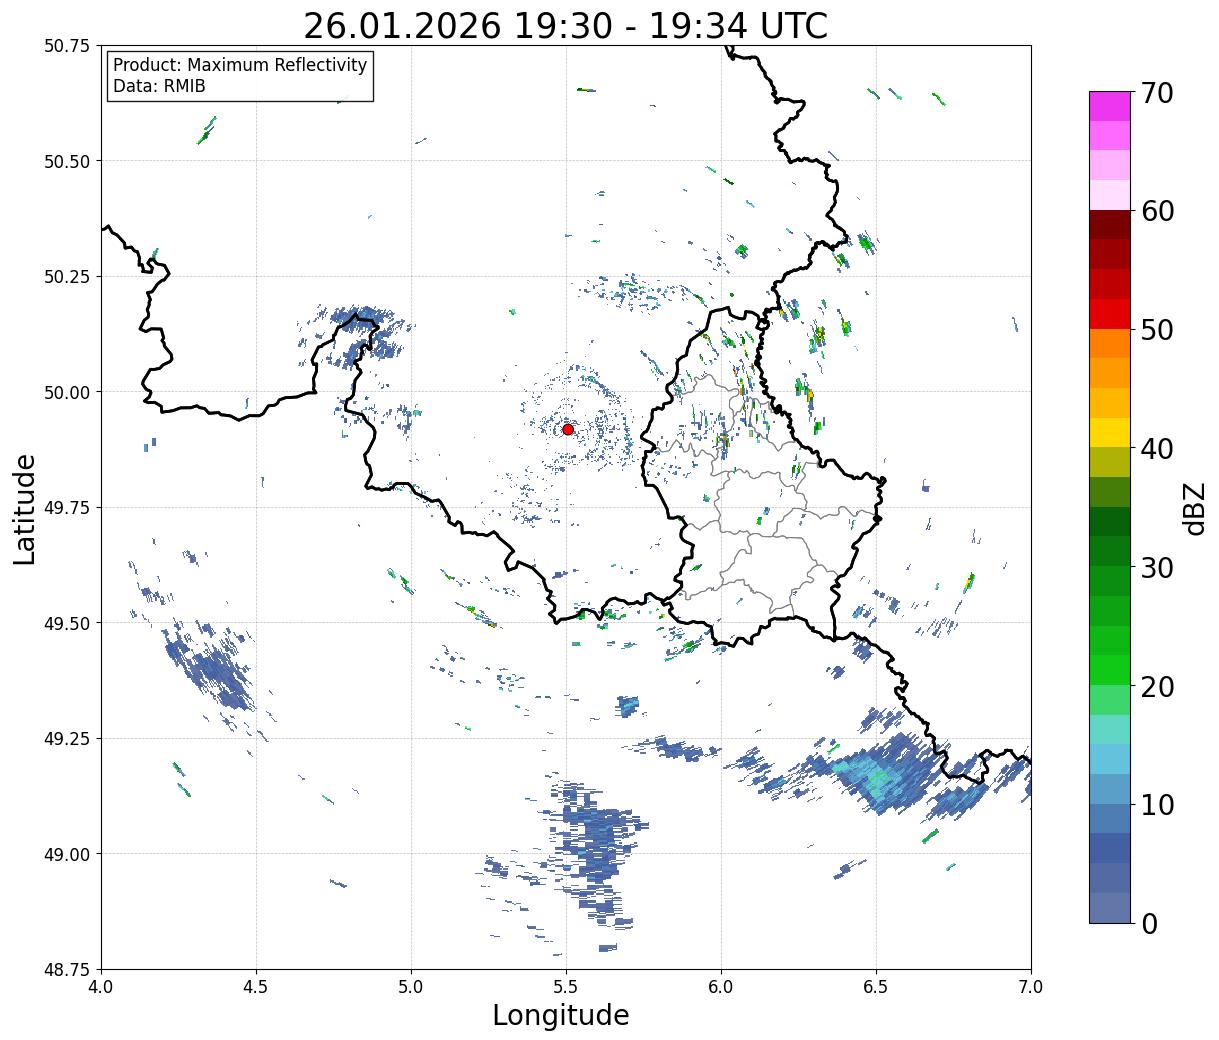
Task: Click the latitude tick label 48.75
Action: point(67,970)
